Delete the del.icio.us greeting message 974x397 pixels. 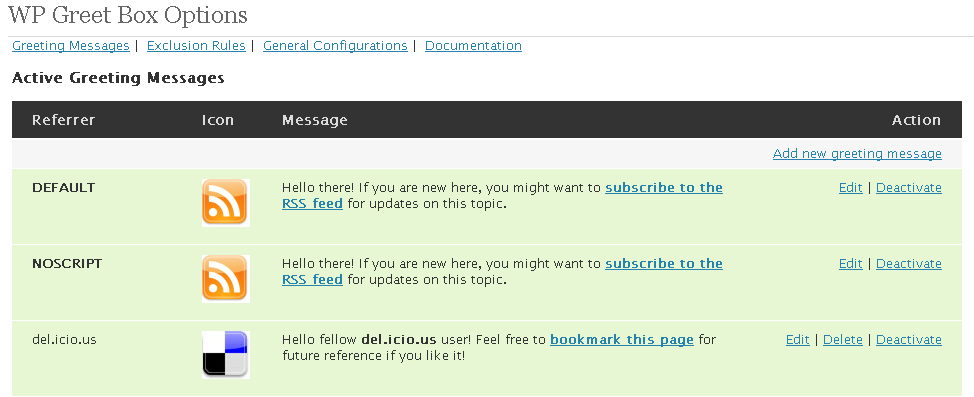tap(843, 340)
